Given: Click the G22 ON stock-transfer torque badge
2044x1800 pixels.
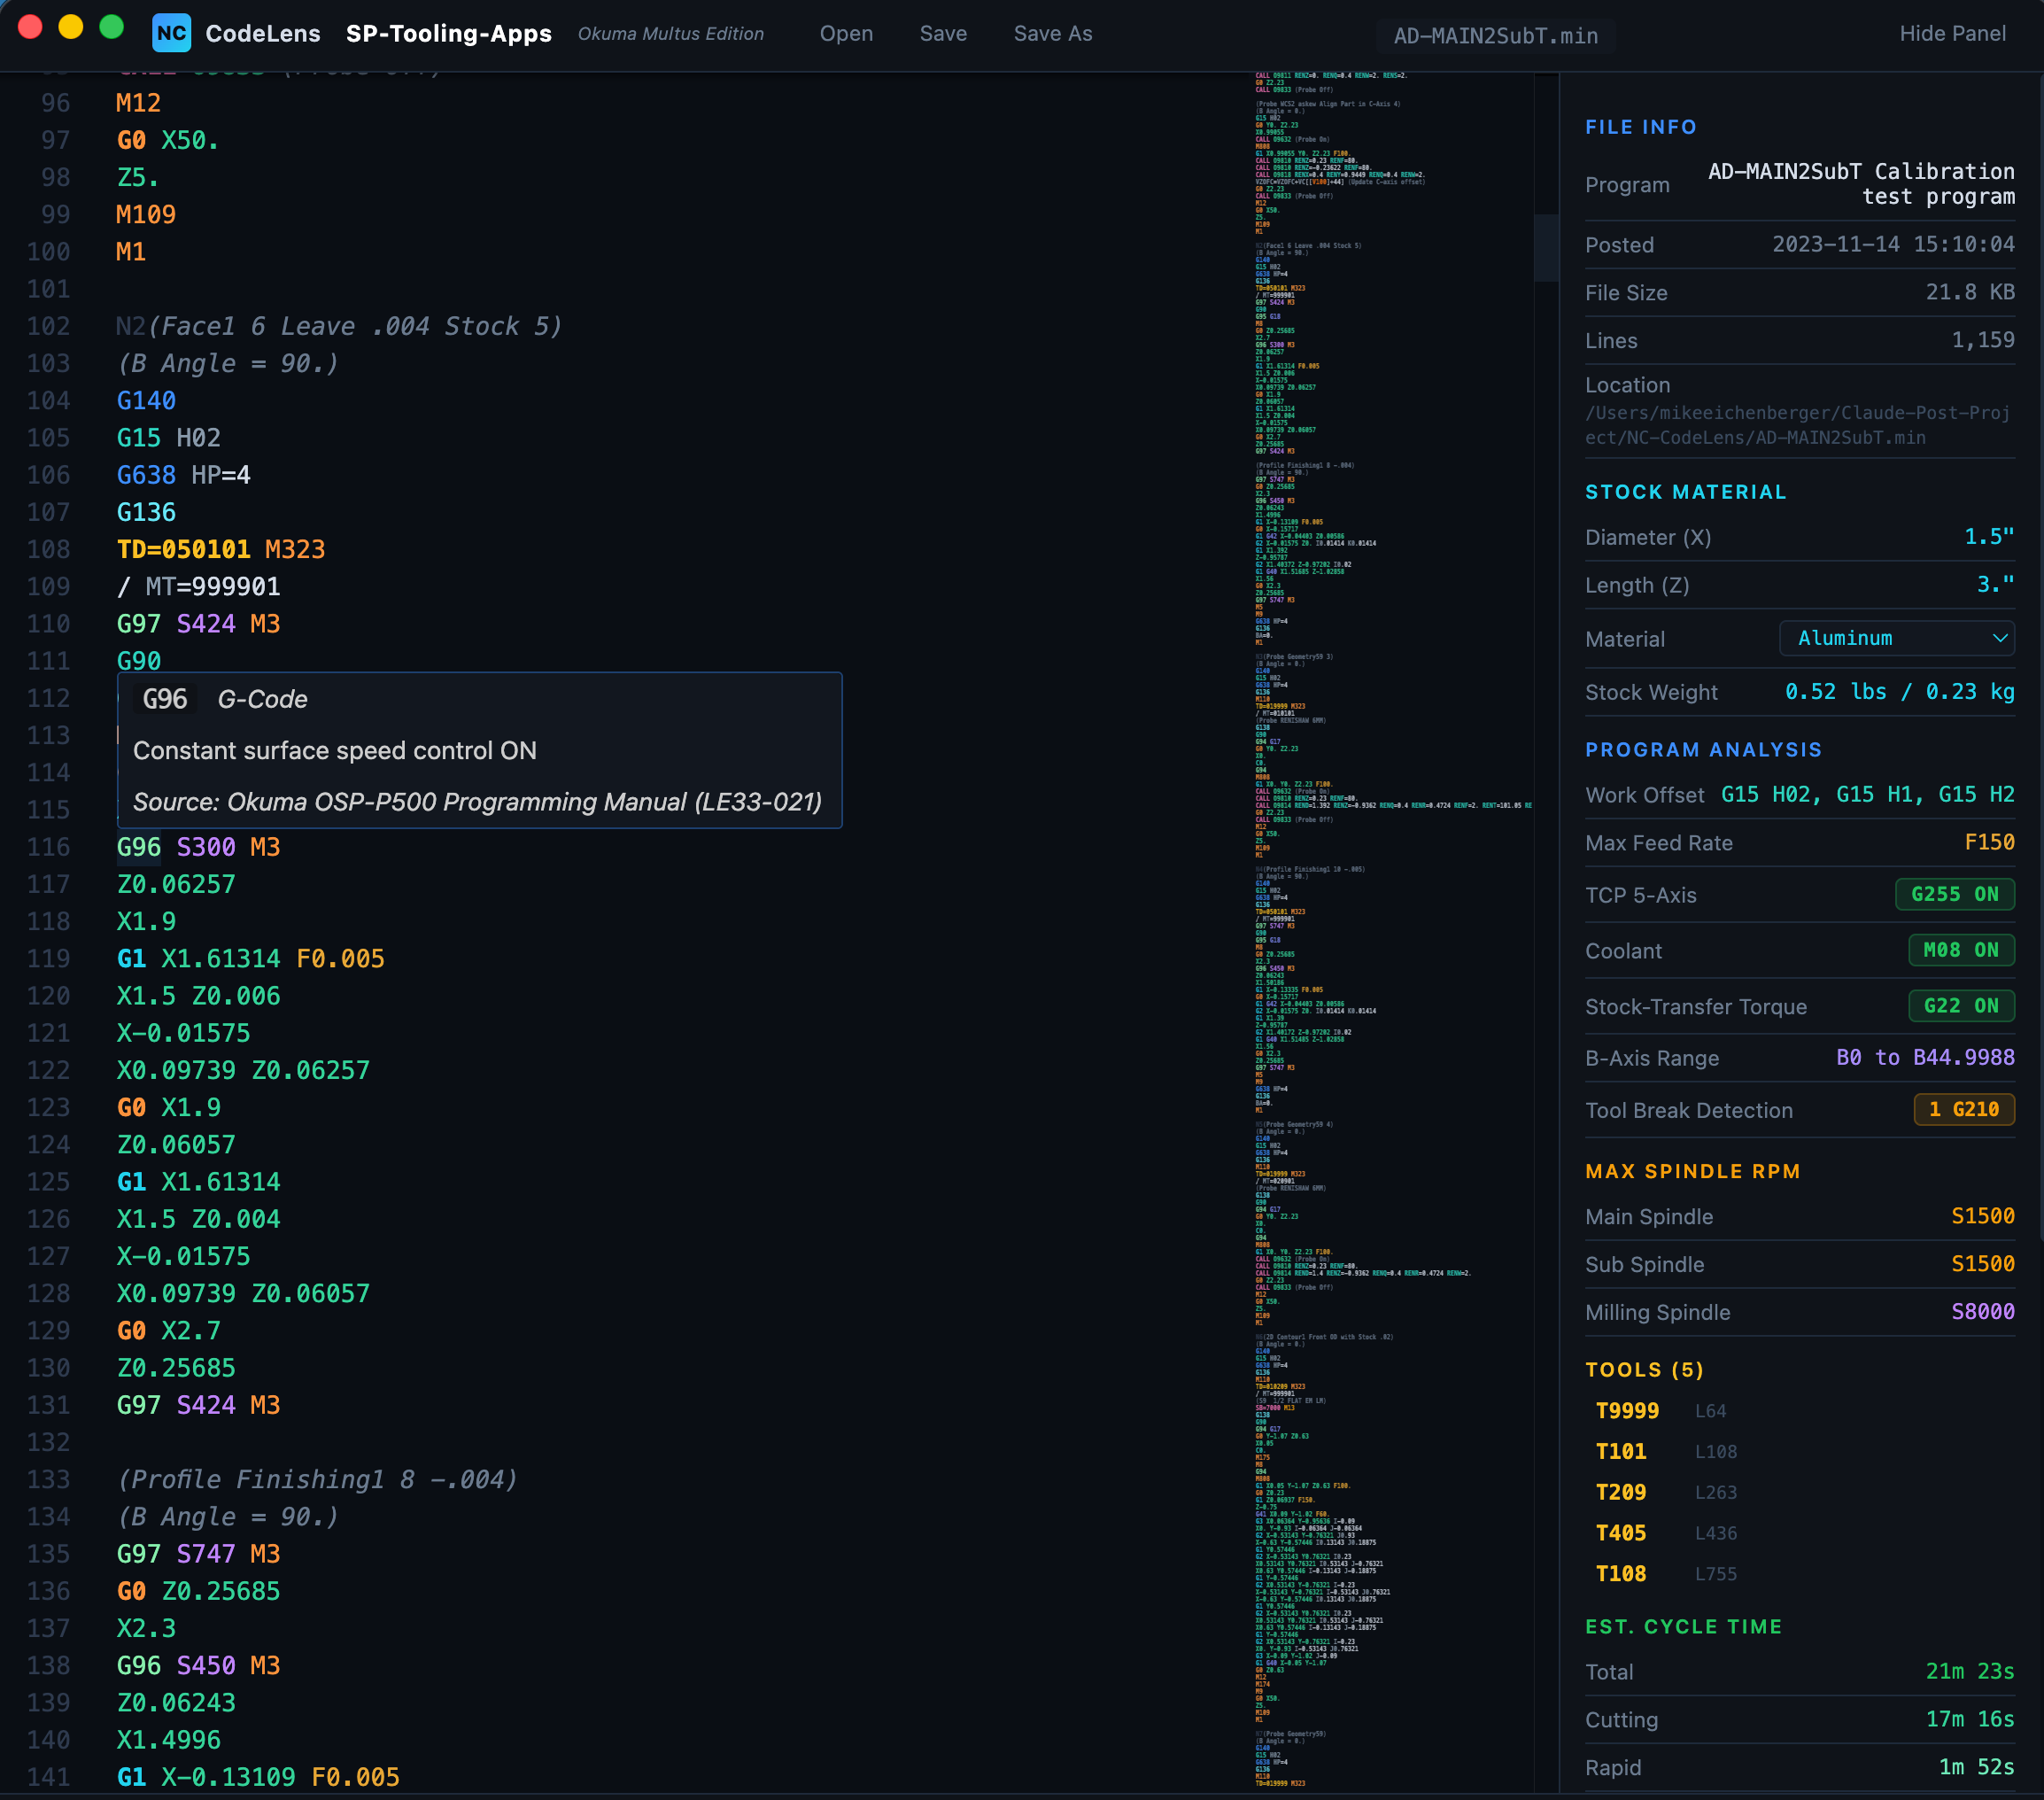Looking at the screenshot, I should pyautogui.click(x=1960, y=1006).
